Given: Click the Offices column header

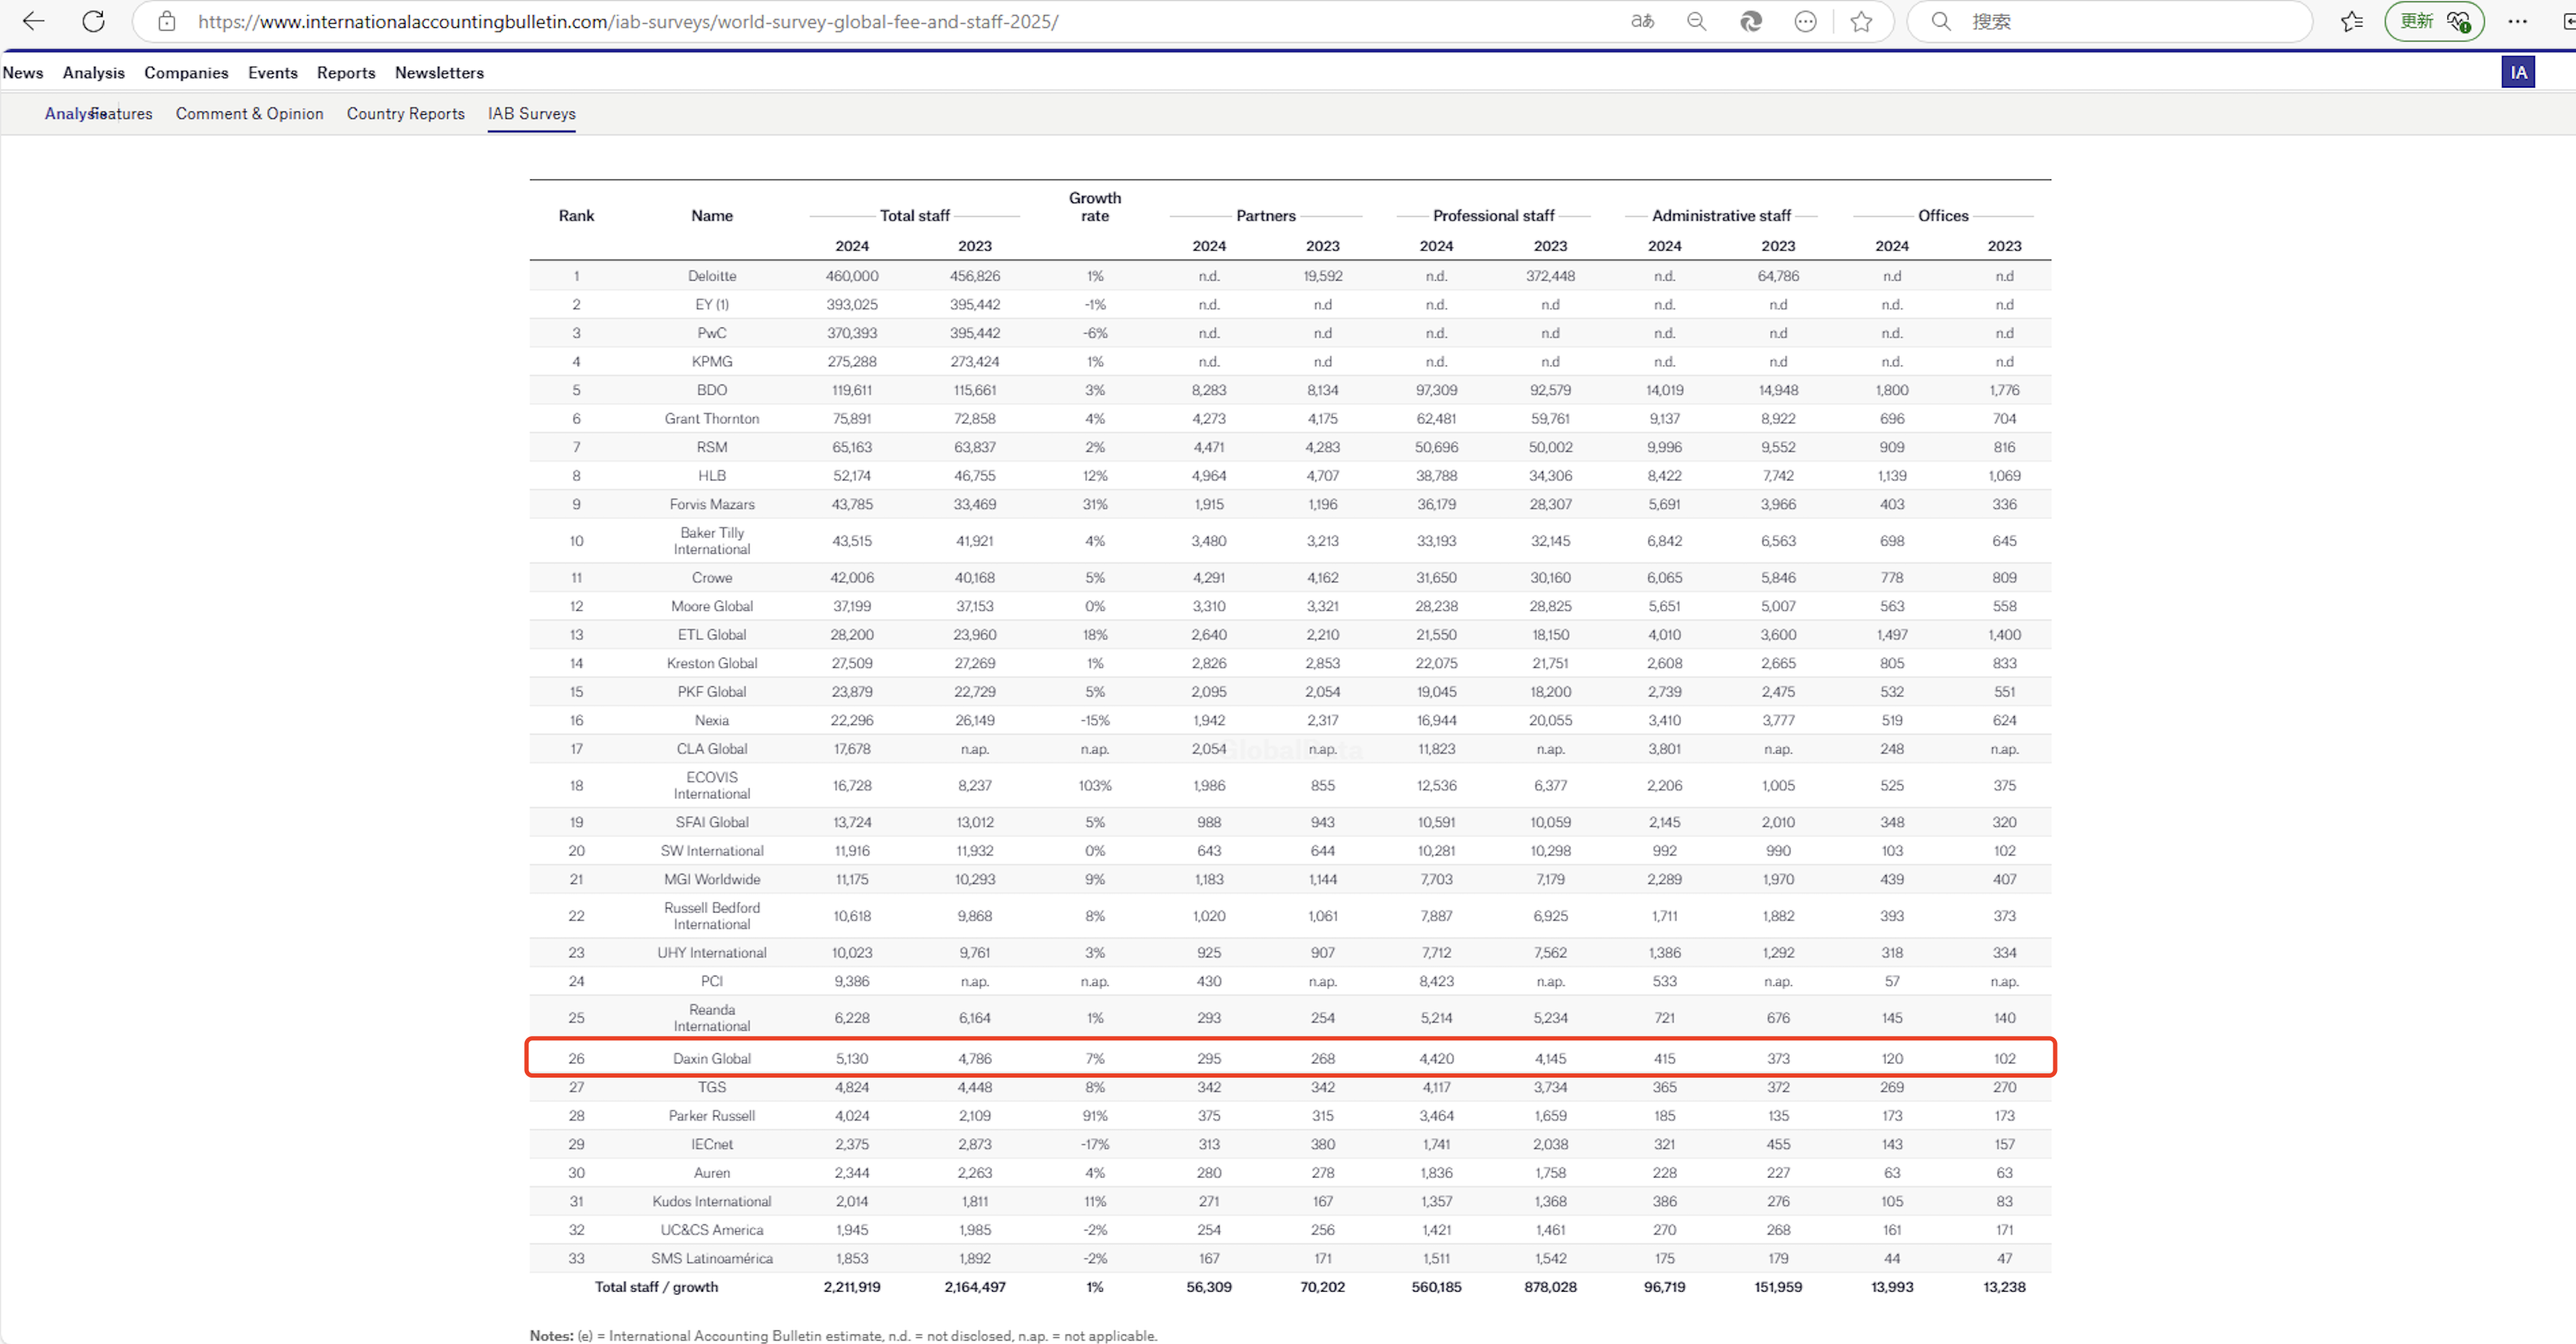Looking at the screenshot, I should (1943, 216).
